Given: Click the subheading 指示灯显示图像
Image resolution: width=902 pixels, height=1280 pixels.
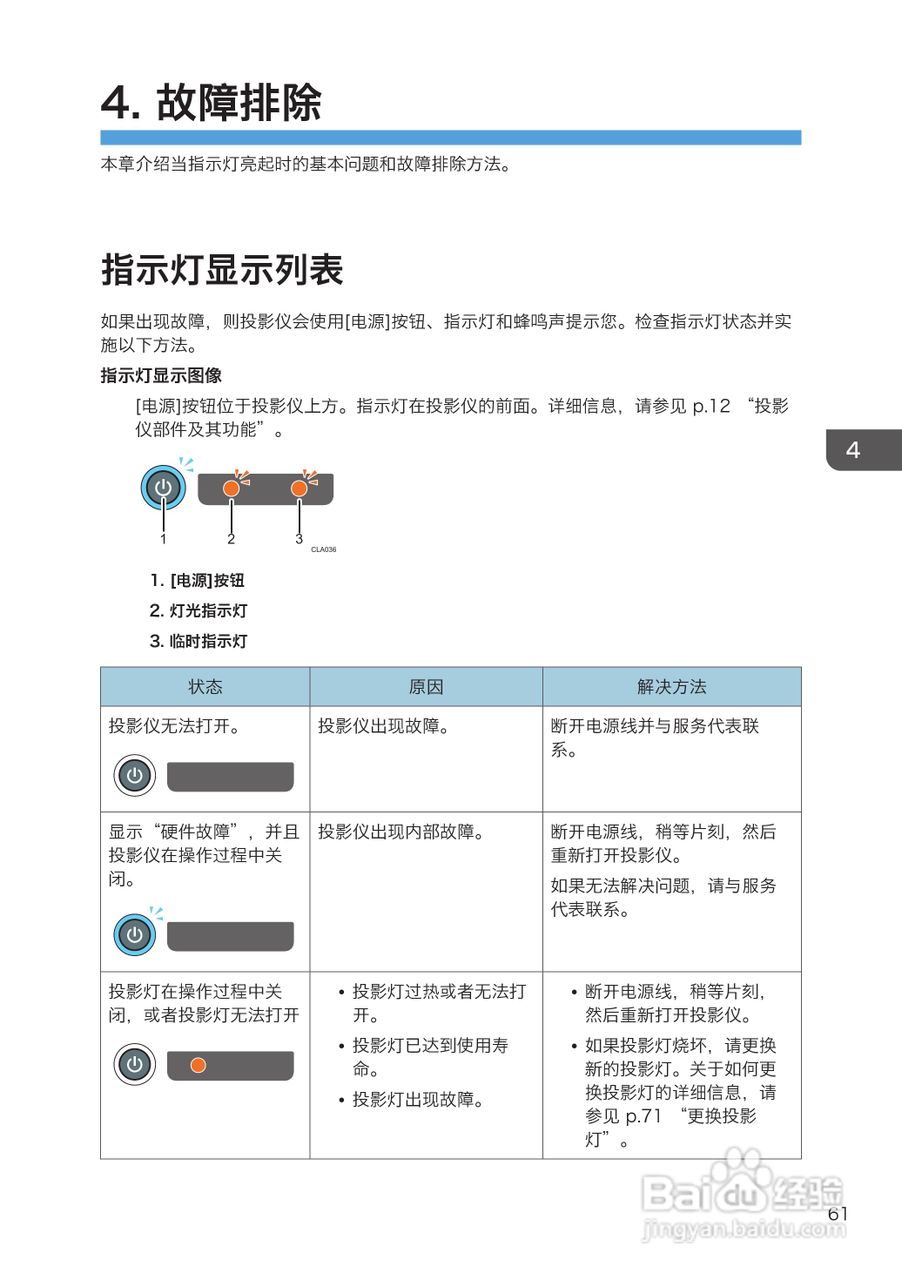Looking at the screenshot, I should coord(161,376).
